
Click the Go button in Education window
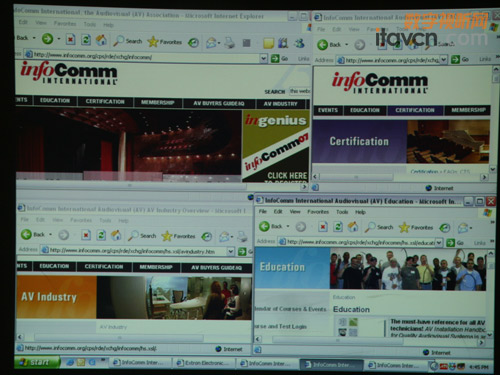coord(455,243)
